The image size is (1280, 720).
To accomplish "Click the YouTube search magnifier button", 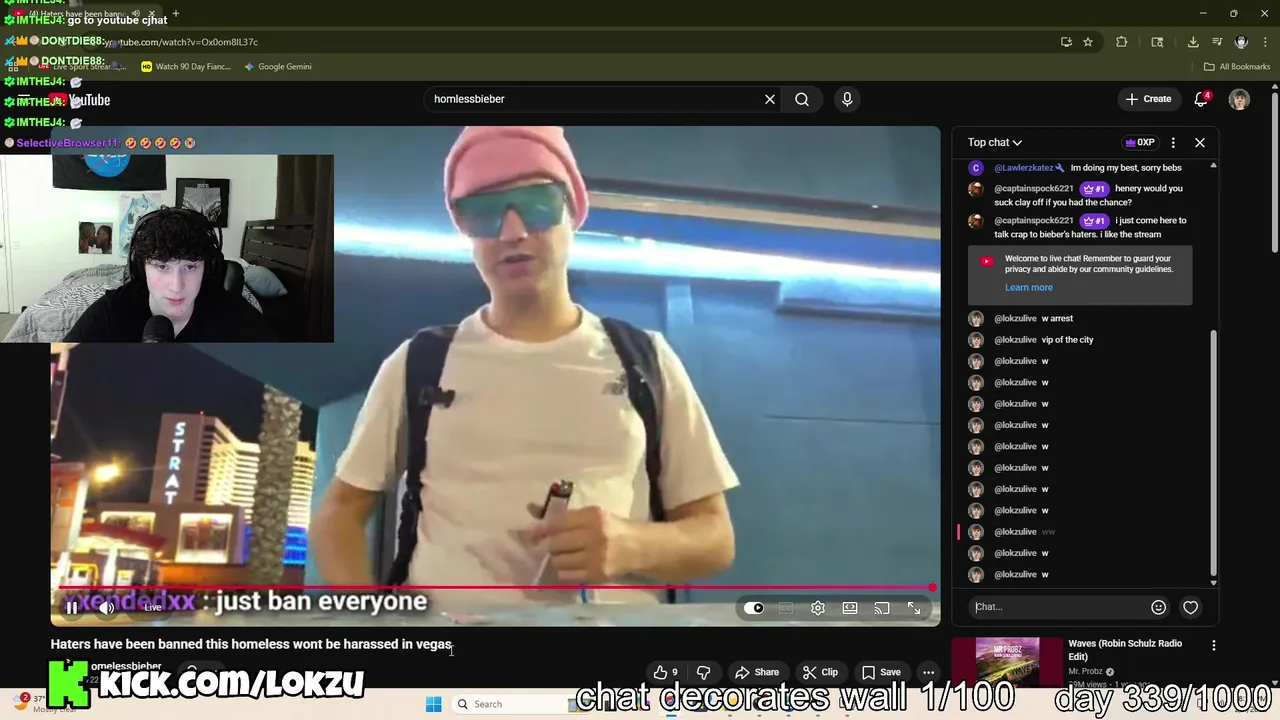I will point(802,99).
